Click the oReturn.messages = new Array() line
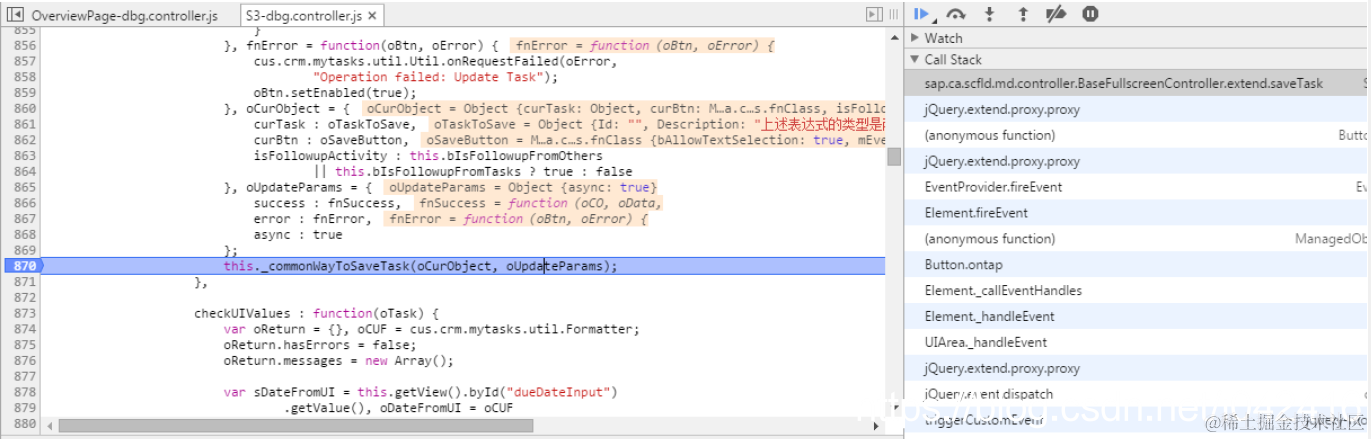 (x=338, y=361)
